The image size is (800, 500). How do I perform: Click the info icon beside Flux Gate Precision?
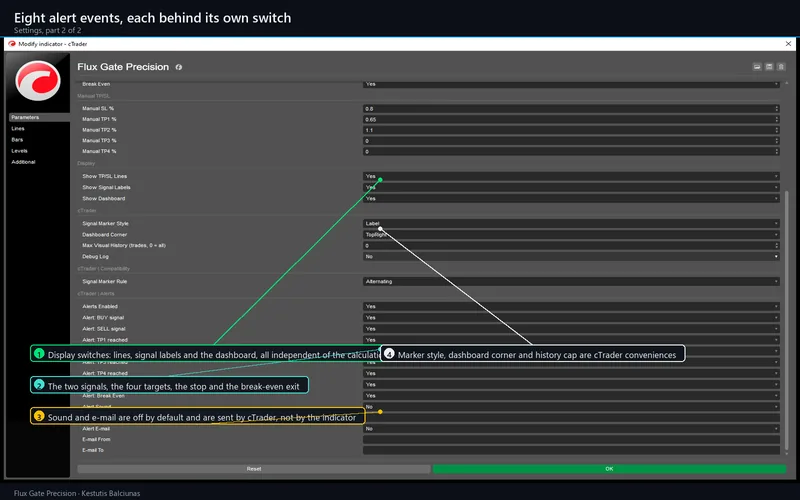(179, 67)
